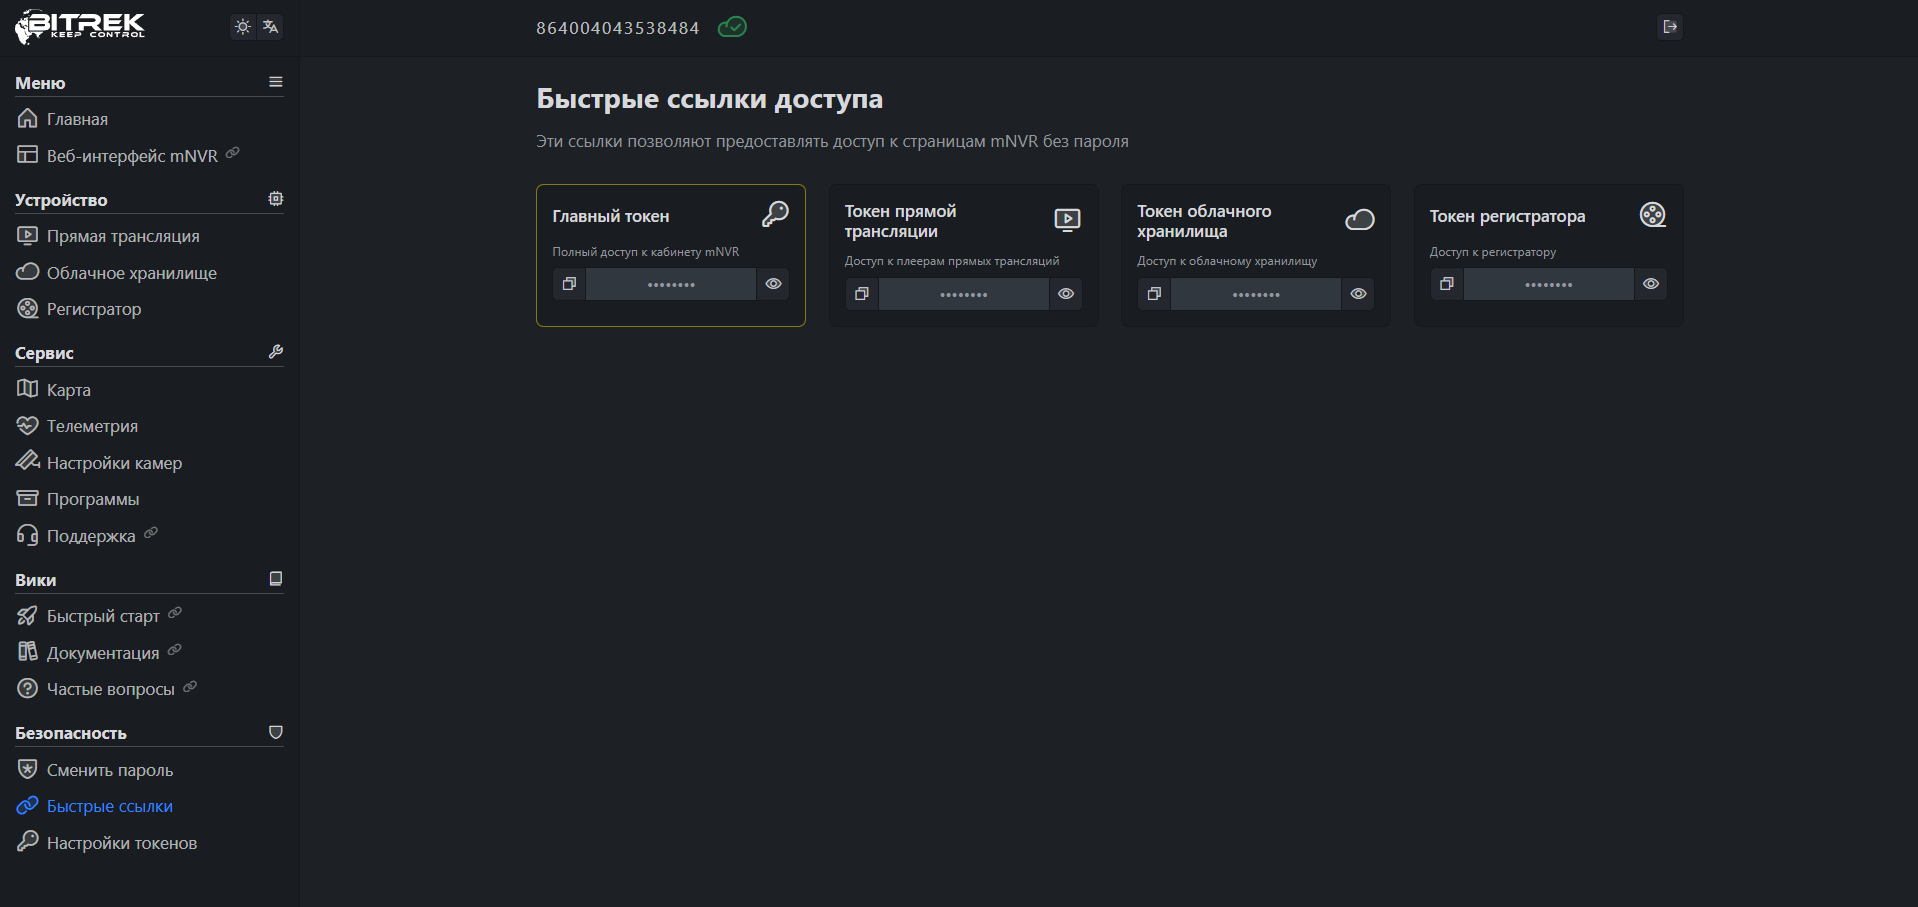The image size is (1918, 907).
Task: Open Прямая трансляция in the sidebar
Action: [x=123, y=236]
